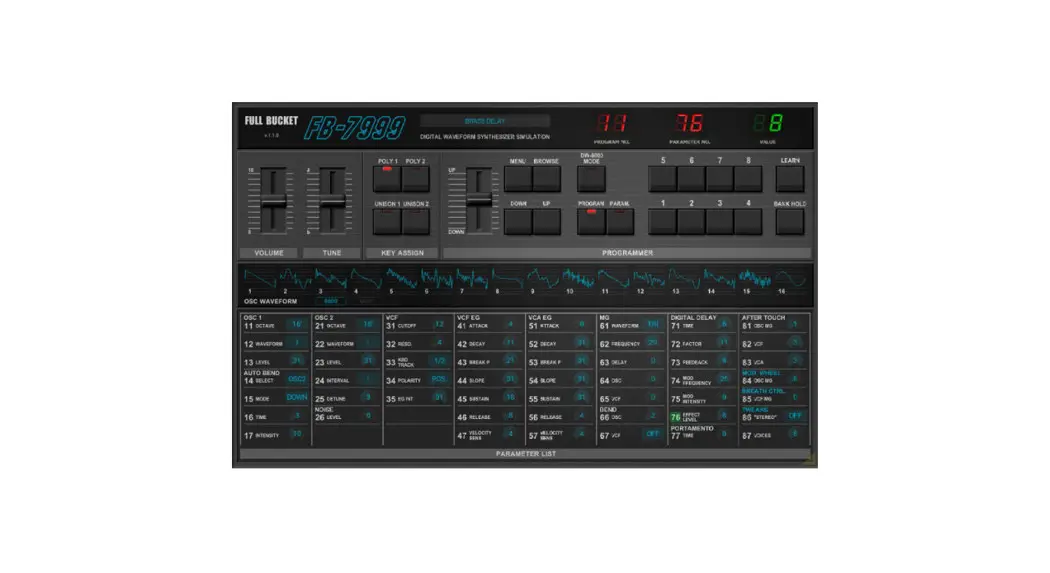The image size is (1050, 573).
Task: Open OSC 2 octave value selector
Action: coord(367,325)
